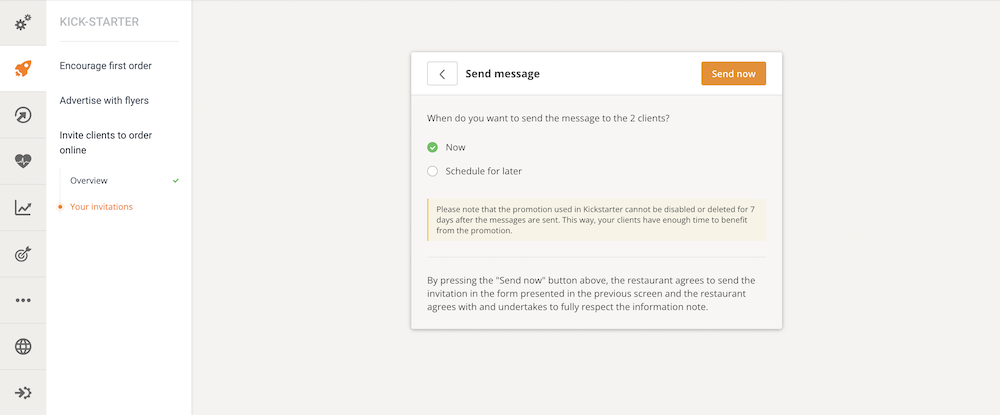Click the globe icon in sidebar

click(23, 346)
